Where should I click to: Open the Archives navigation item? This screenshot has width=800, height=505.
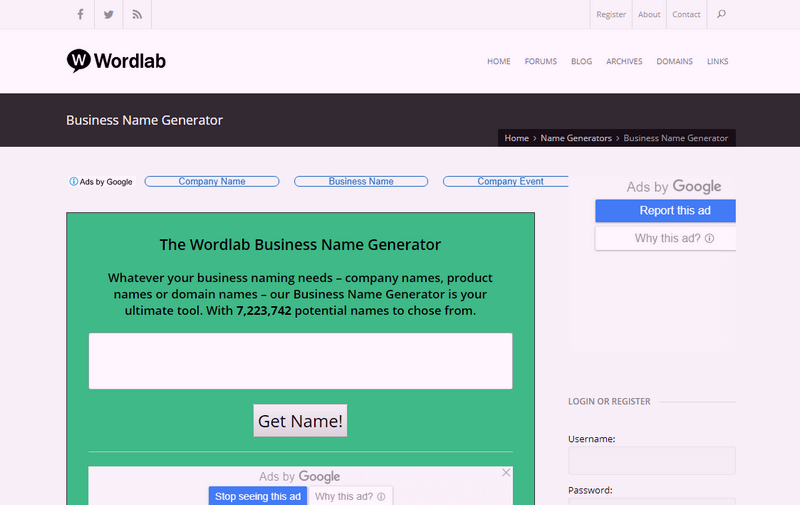pyautogui.click(x=624, y=62)
